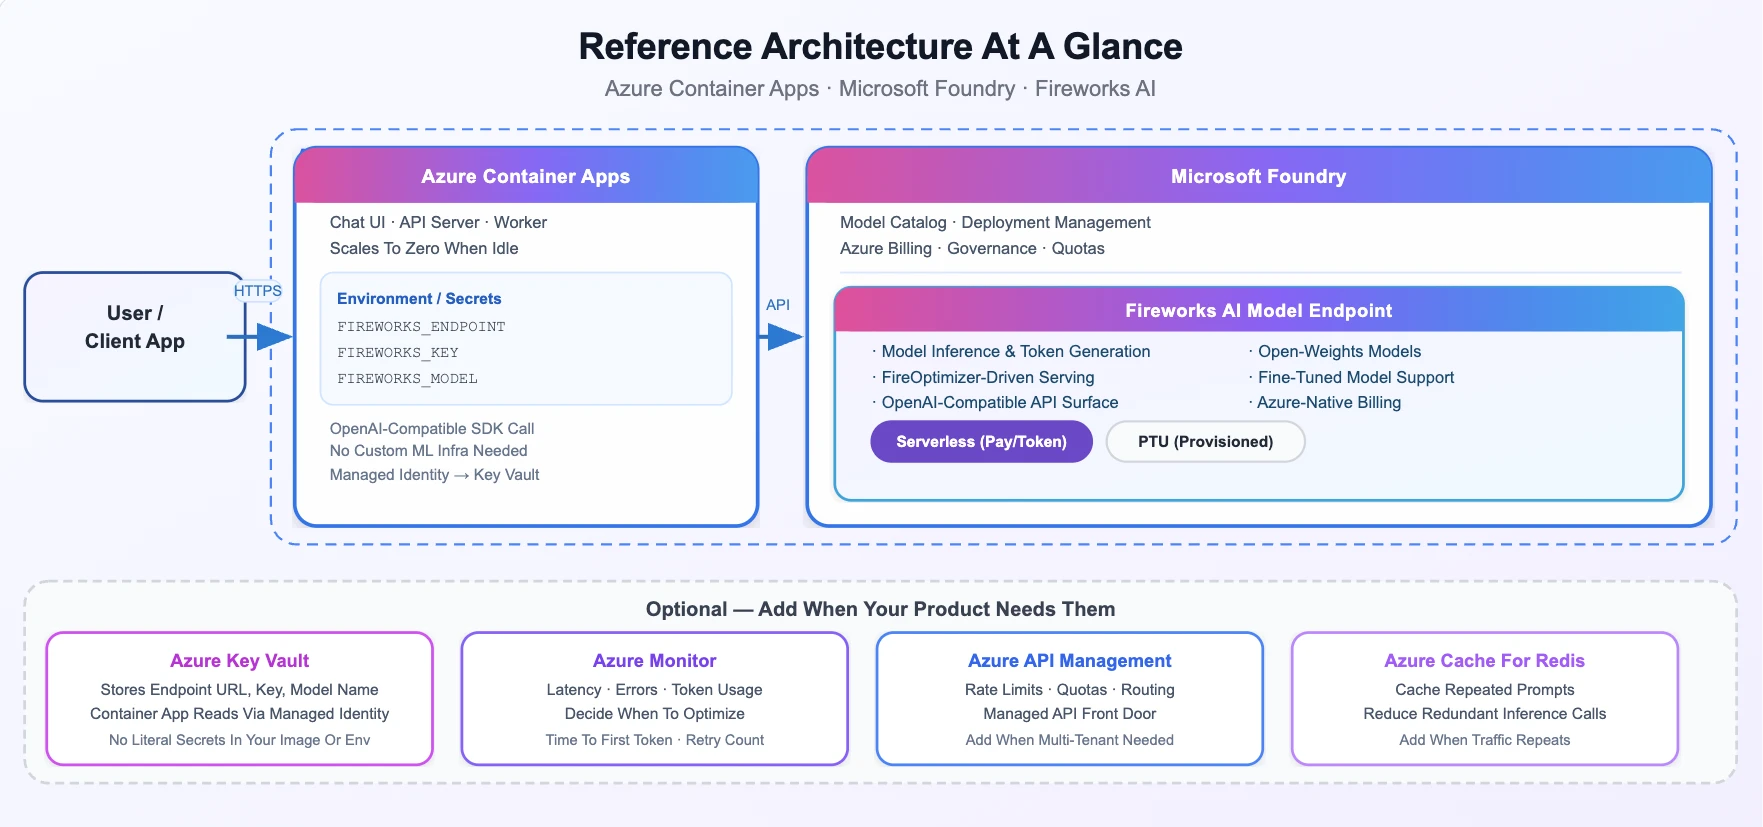Screen dimensions: 1763x827
Task: Select the Azure Container Apps header
Action: 526,176
